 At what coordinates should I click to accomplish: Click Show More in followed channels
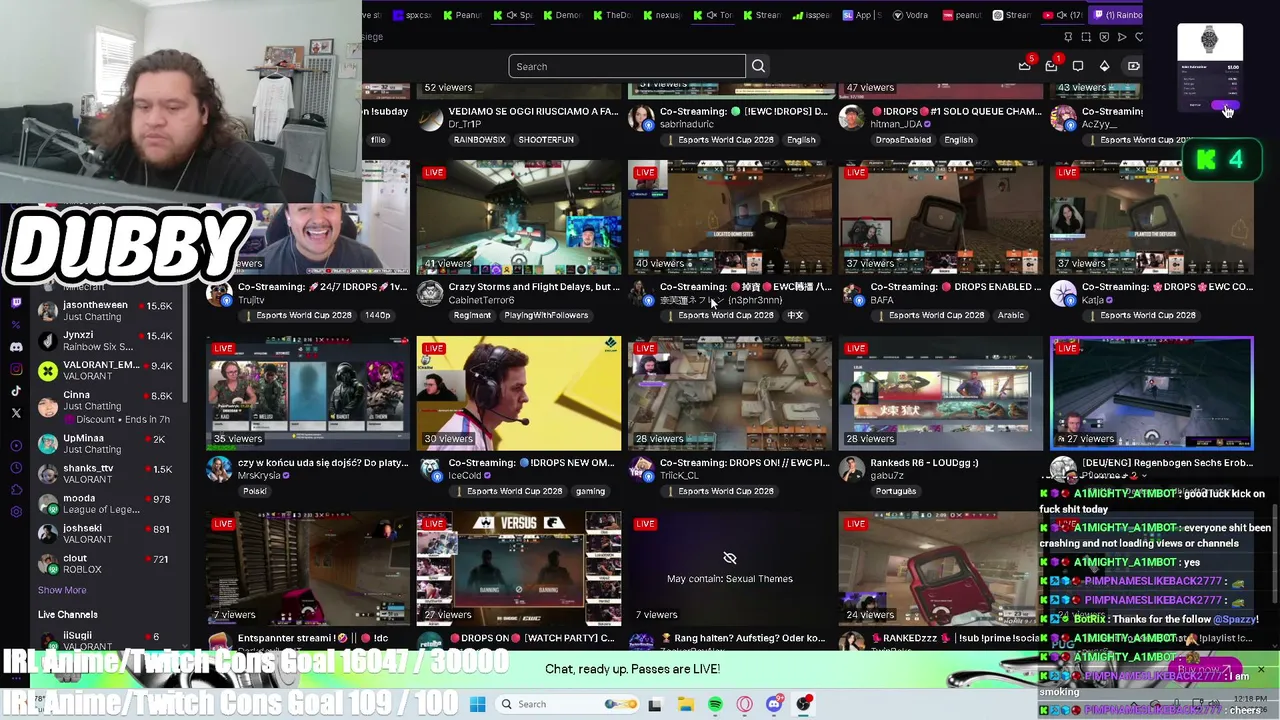(x=62, y=590)
